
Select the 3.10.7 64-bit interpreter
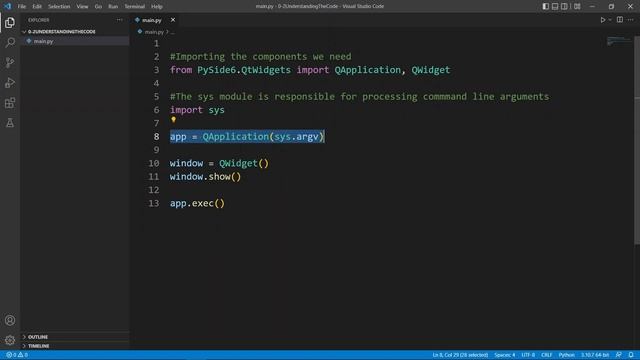[595, 355]
